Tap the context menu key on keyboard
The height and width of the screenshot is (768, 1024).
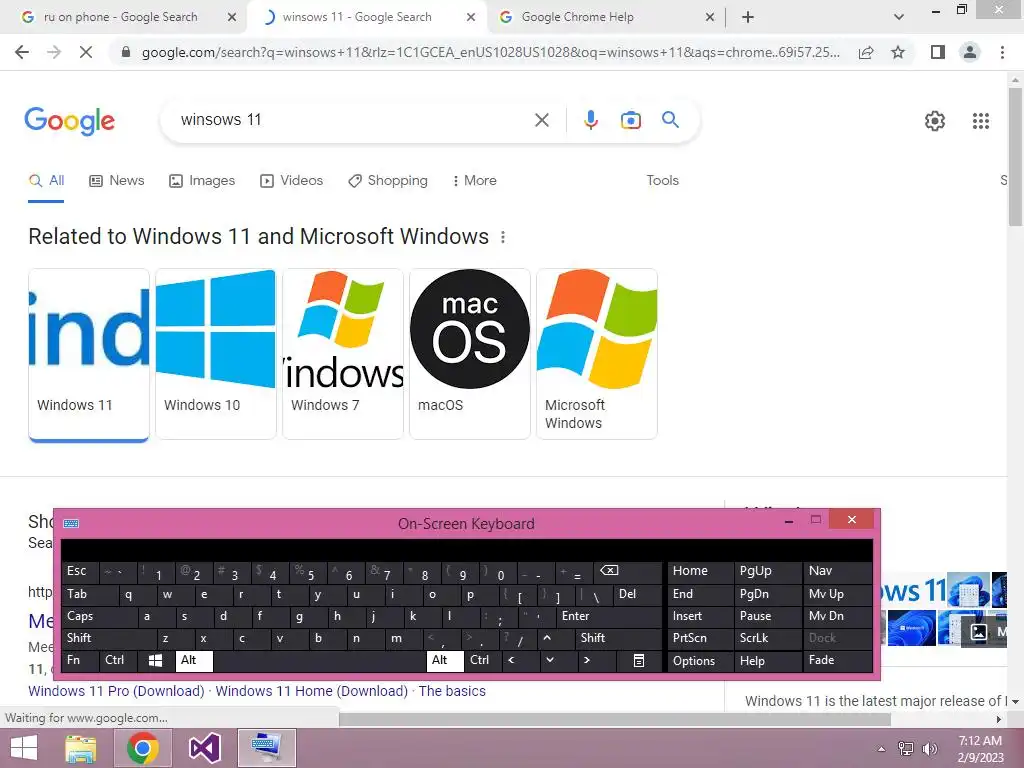tap(639, 661)
